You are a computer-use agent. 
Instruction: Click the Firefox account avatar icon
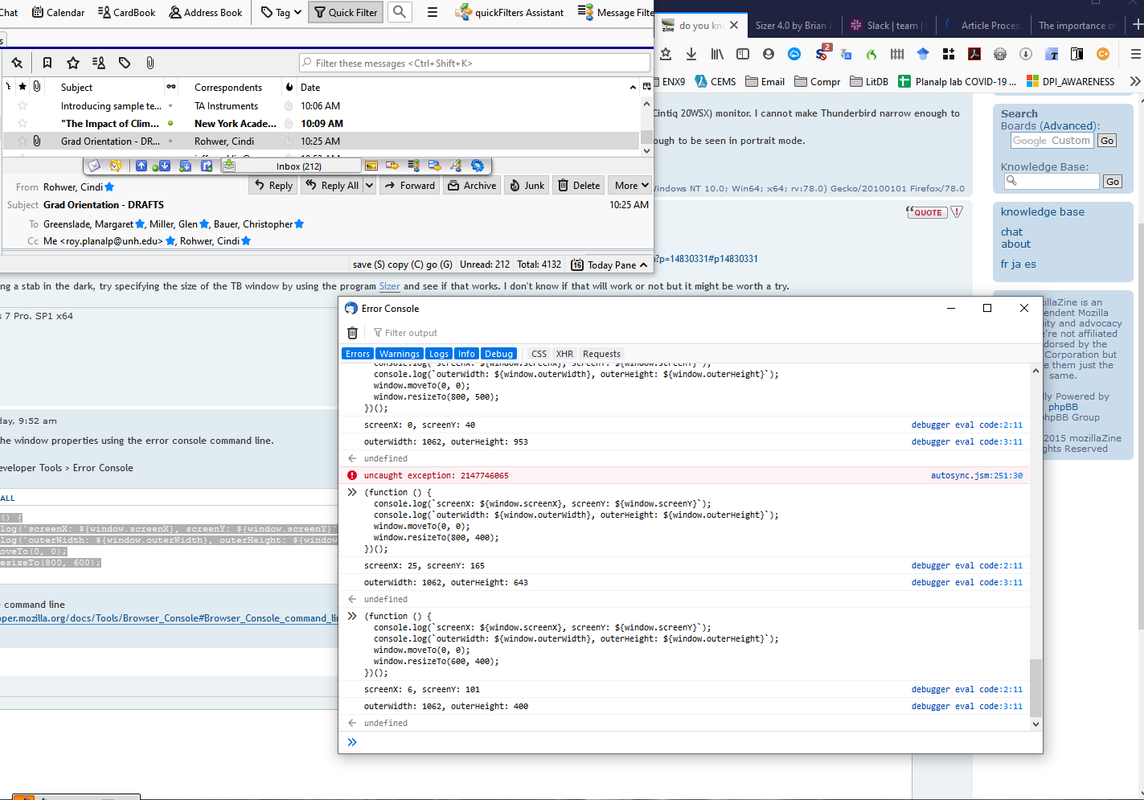768,54
